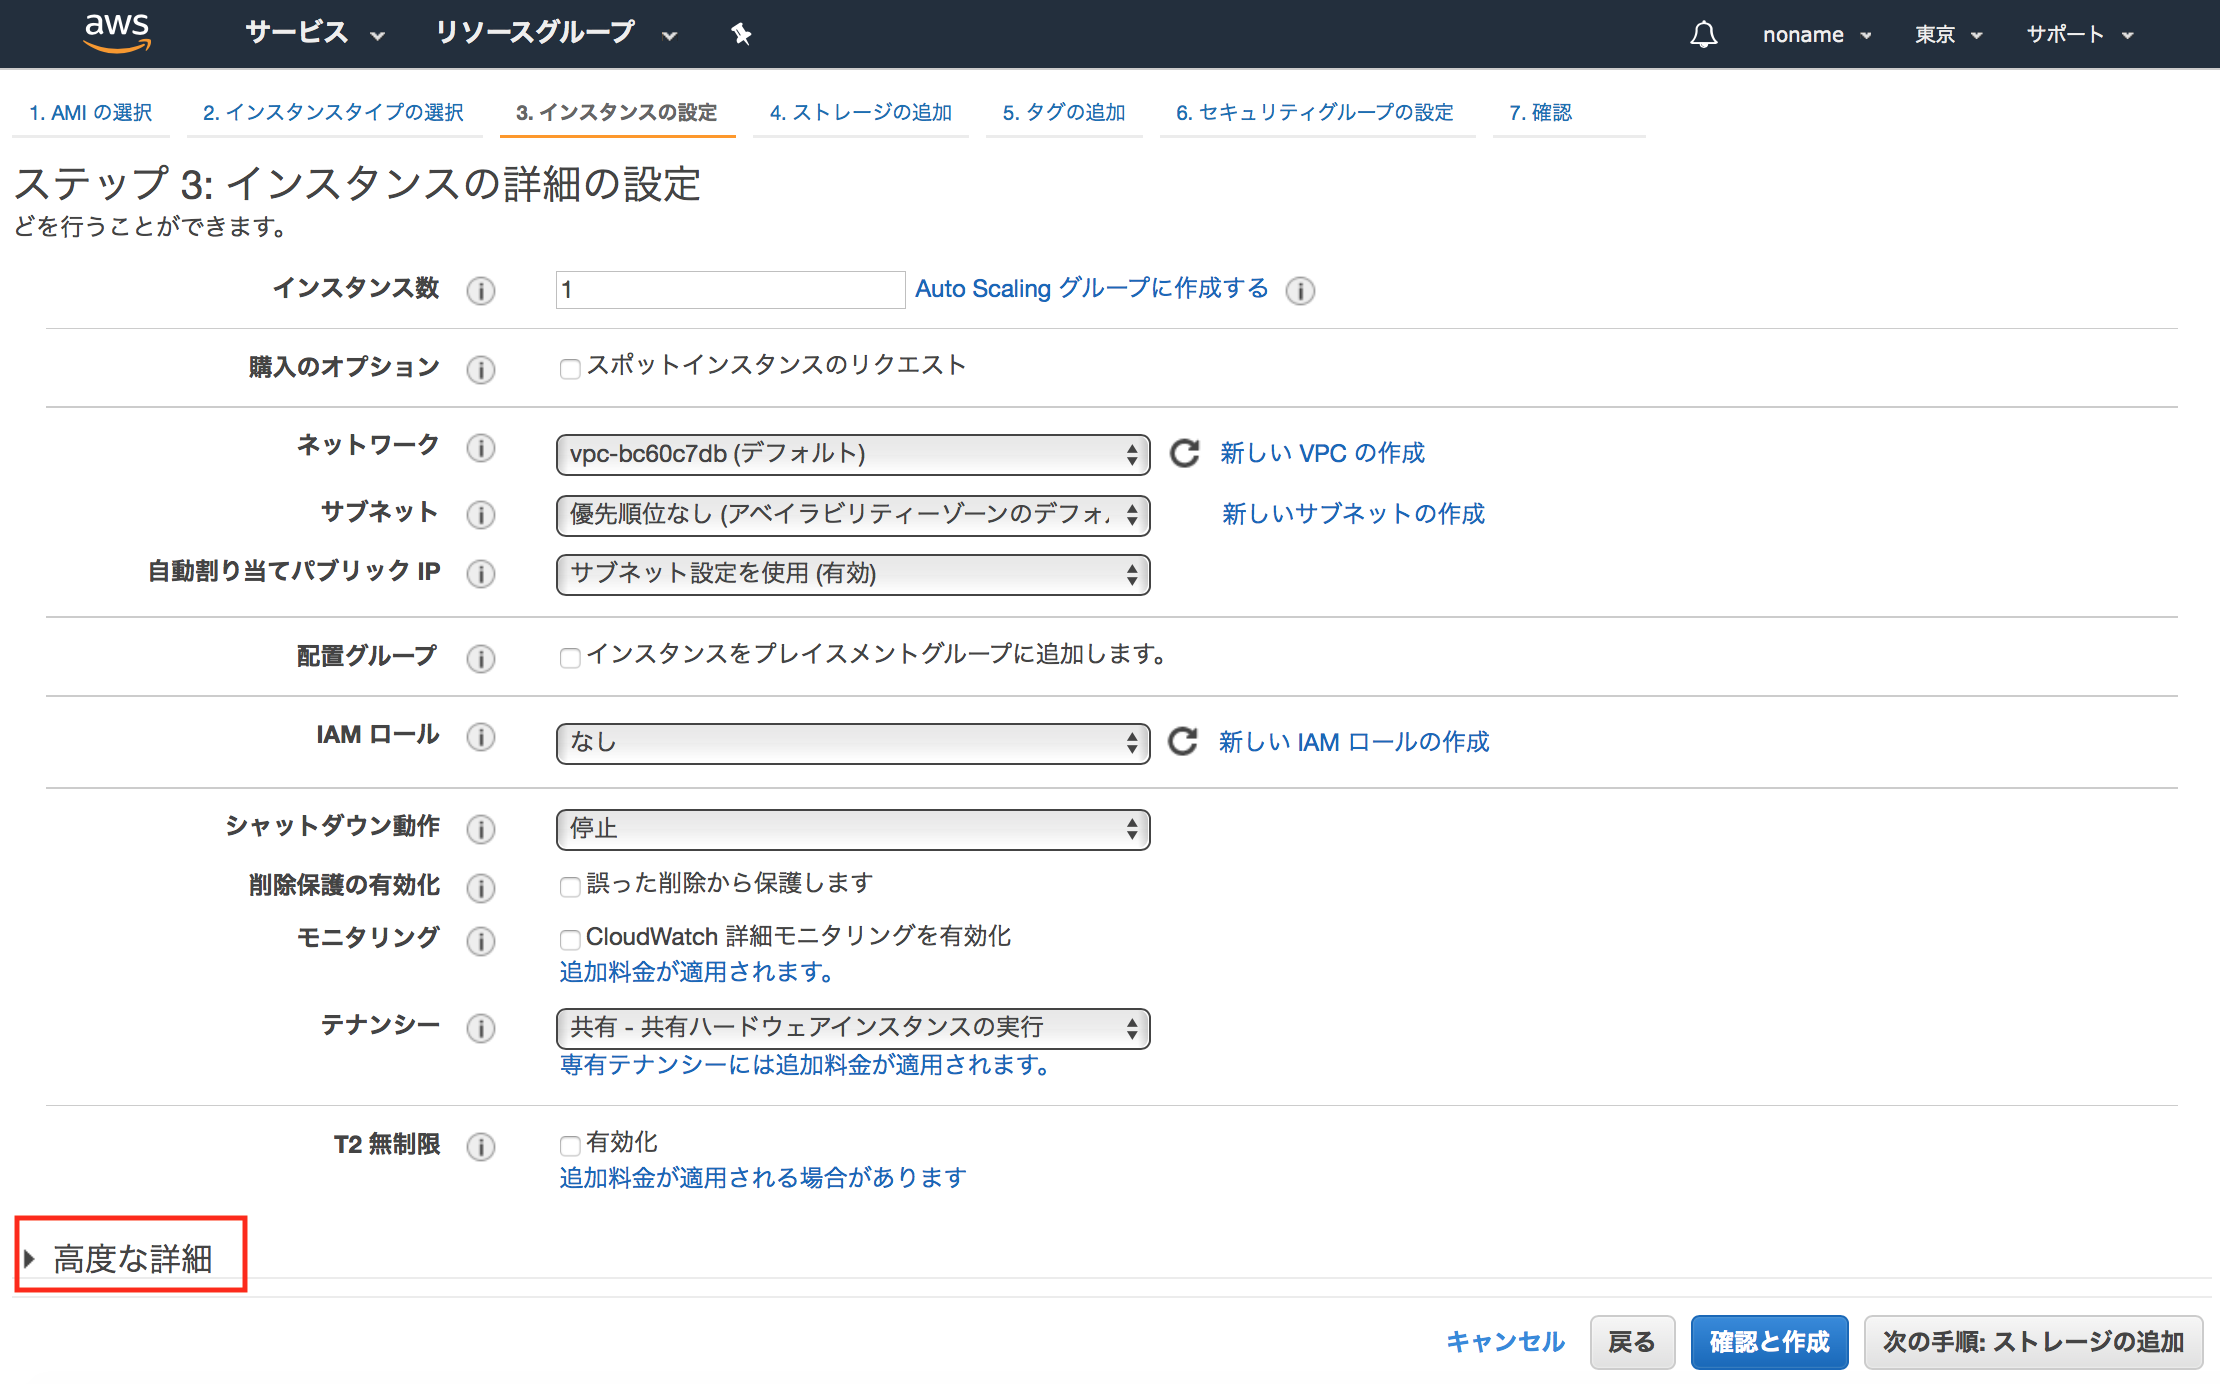This screenshot has height=1384, width=2220.
Task: Click the インスタンス数 input field
Action: pyautogui.click(x=730, y=290)
